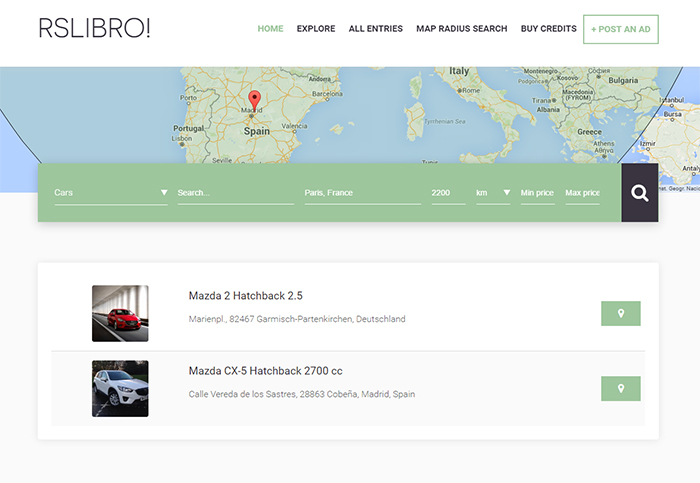This screenshot has width=700, height=483.
Task: Open the Mazda 2 Hatchback 2.5 listing title
Action: tap(246, 296)
